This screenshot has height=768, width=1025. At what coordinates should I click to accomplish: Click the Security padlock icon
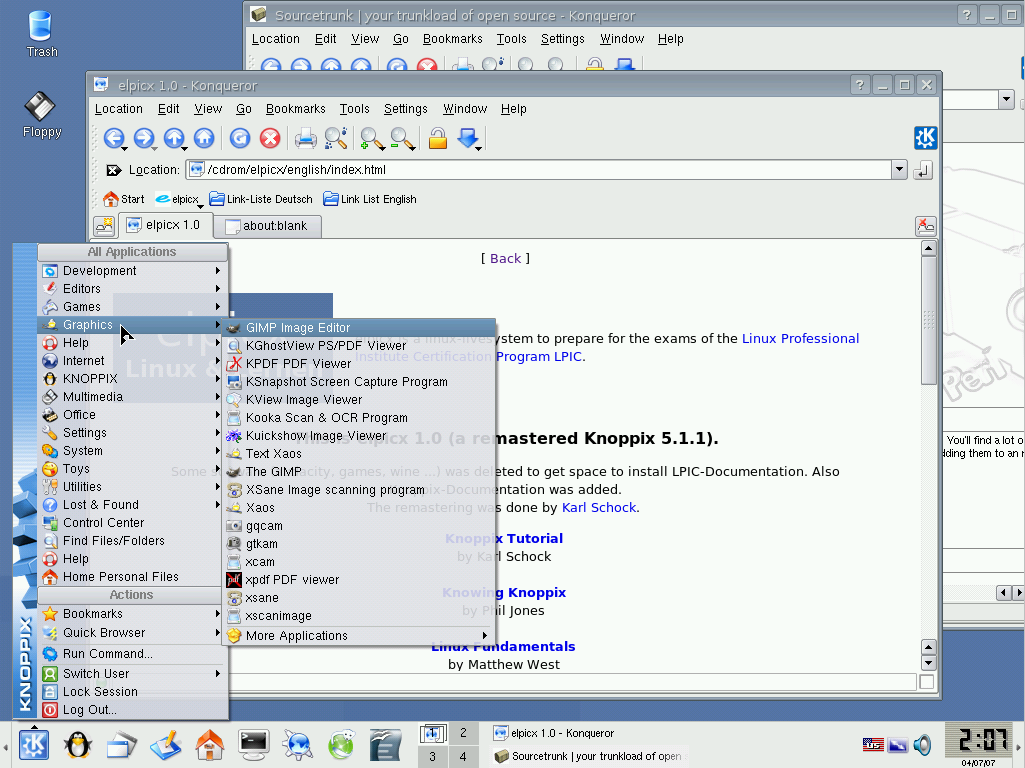[x=437, y=138]
